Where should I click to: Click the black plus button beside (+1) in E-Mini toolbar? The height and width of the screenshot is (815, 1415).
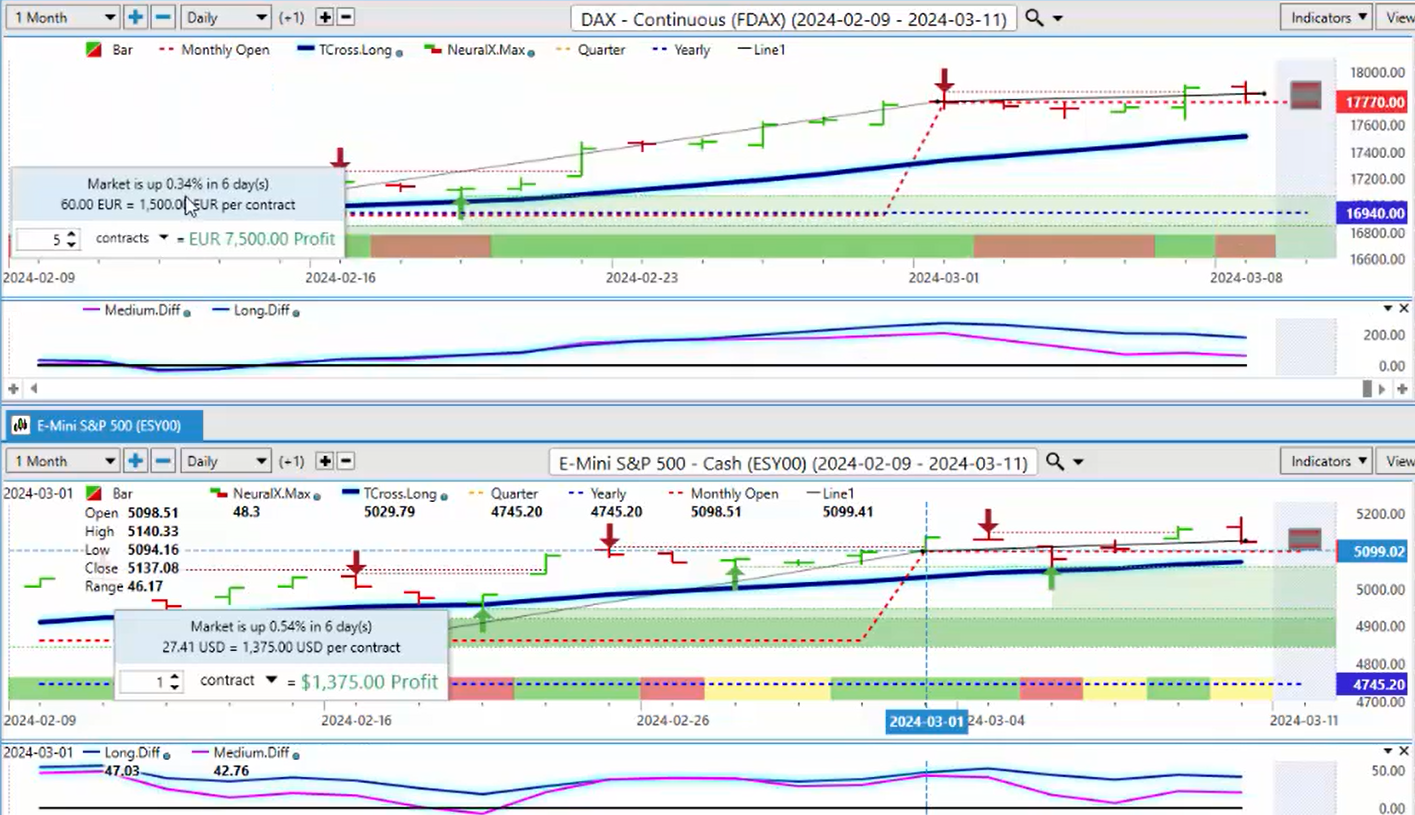(x=324, y=461)
